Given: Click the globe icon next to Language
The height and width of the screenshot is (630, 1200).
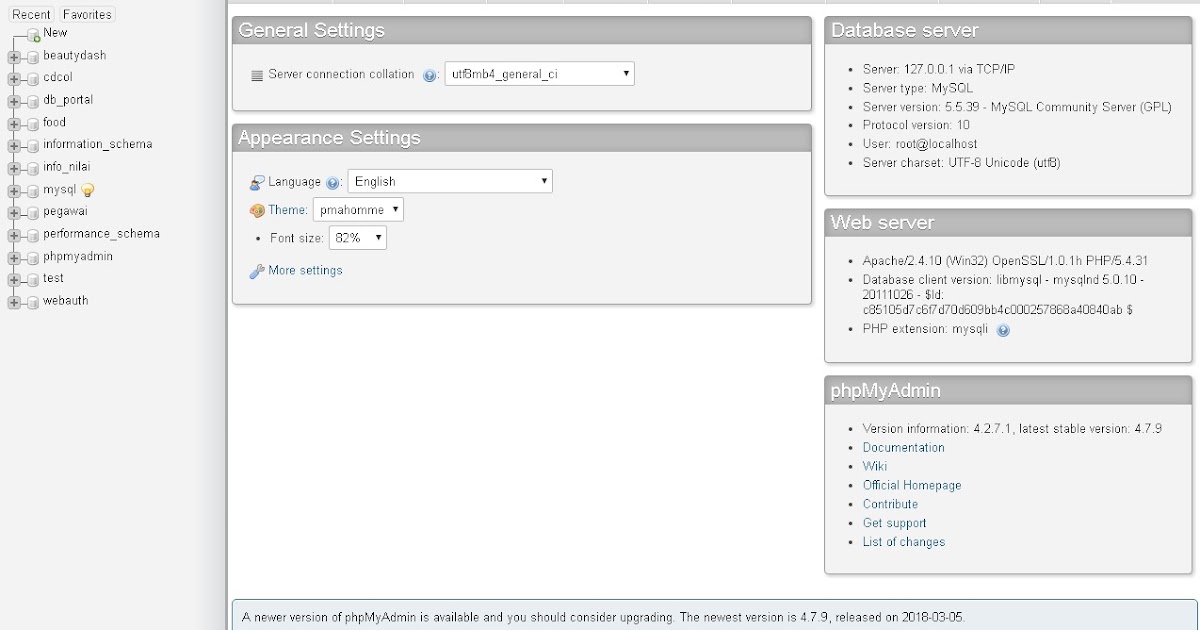Looking at the screenshot, I should pos(256,181).
